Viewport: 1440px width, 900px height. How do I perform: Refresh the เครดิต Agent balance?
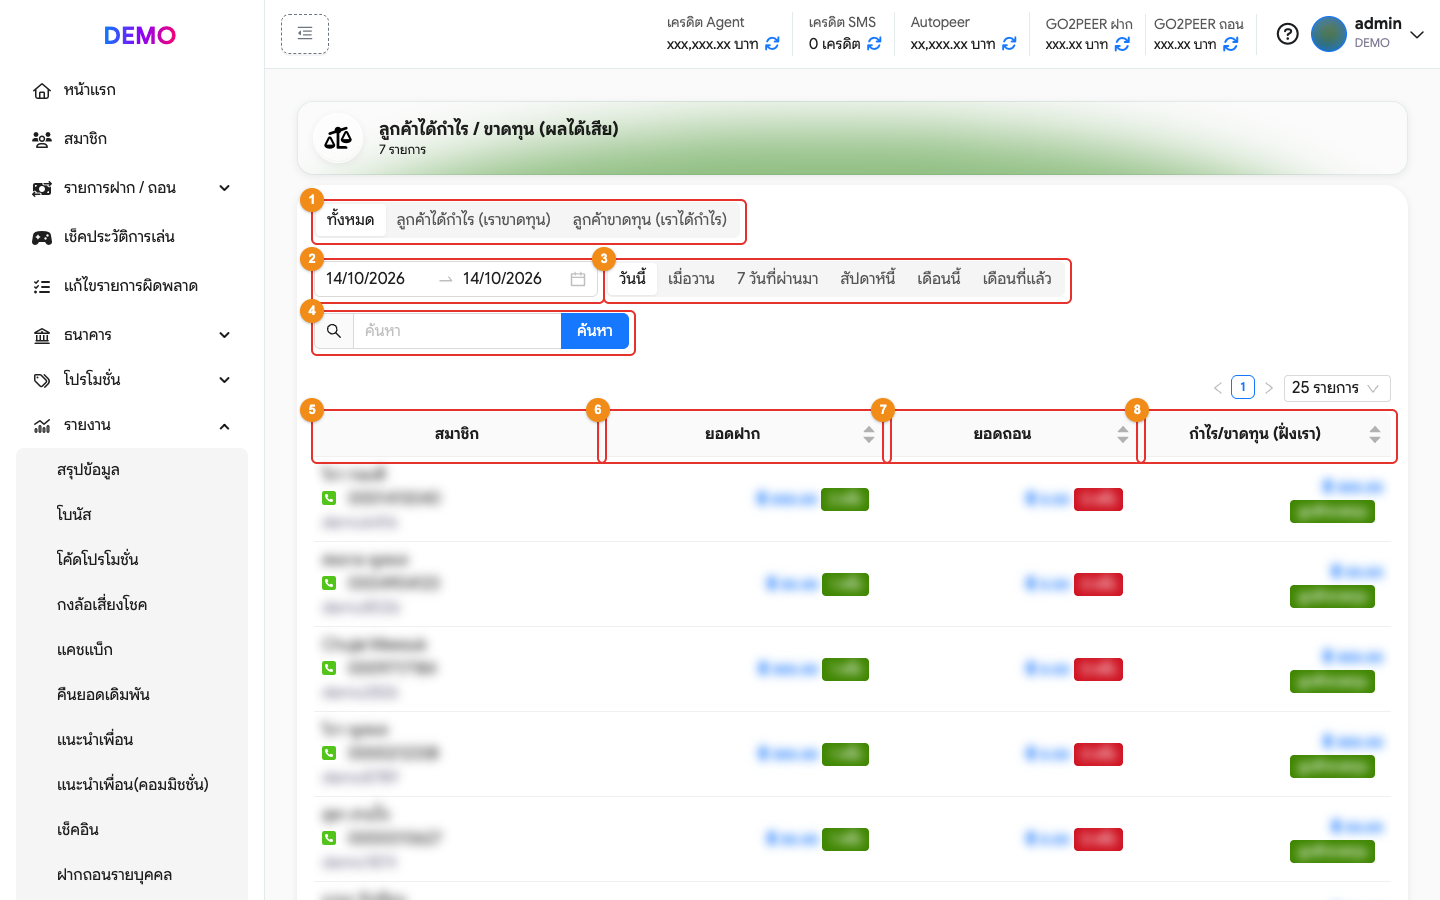pos(772,44)
